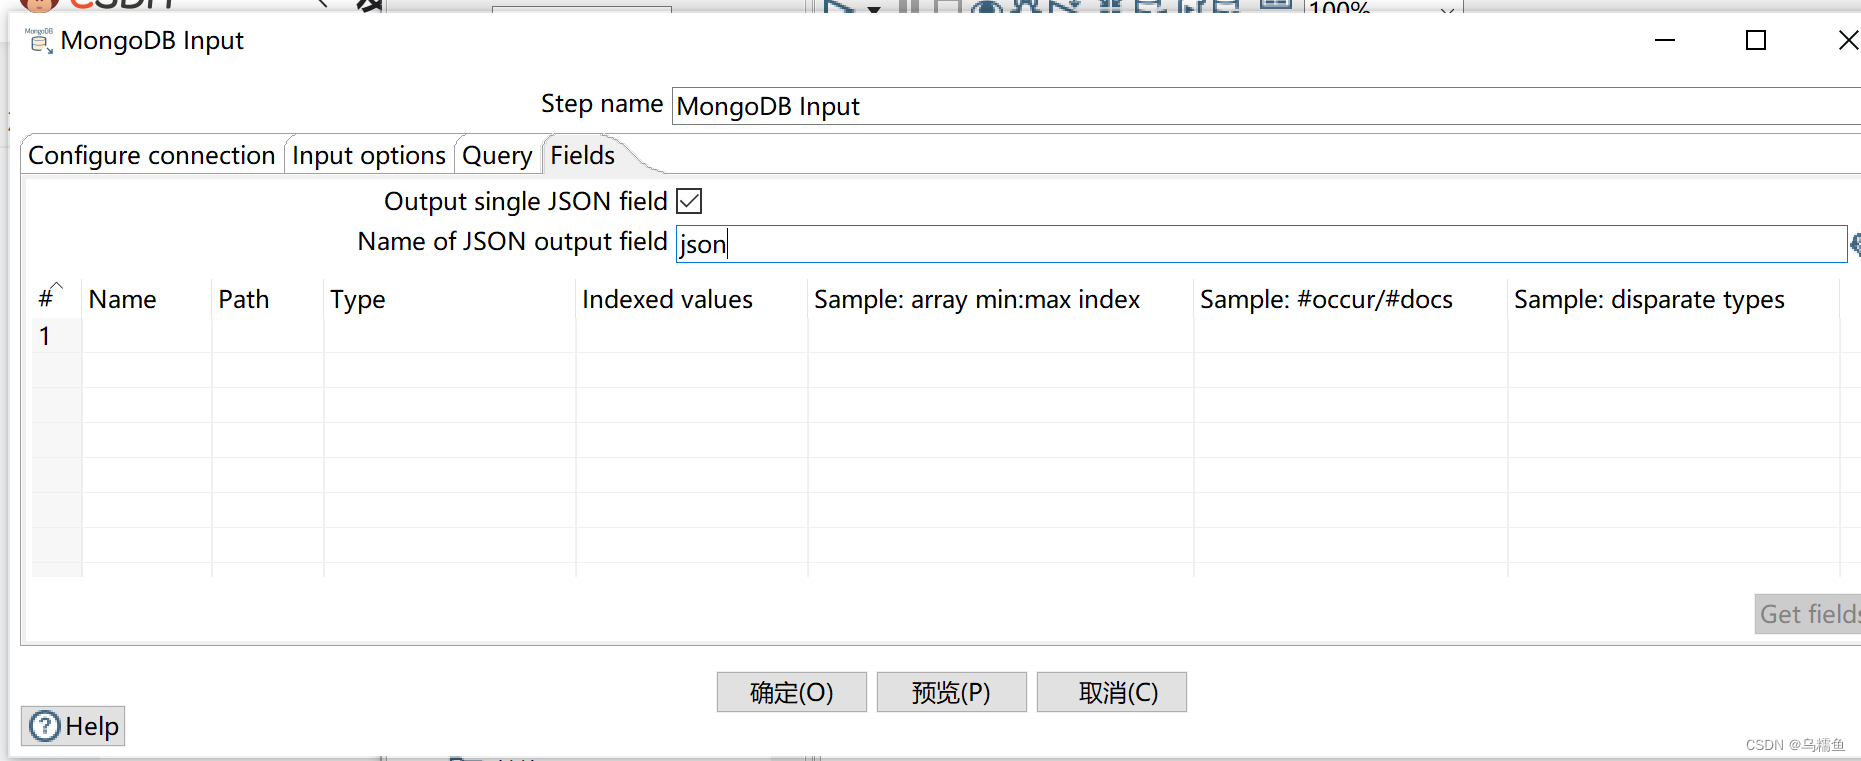Click the variable icon beside JSON output field

(x=1855, y=244)
